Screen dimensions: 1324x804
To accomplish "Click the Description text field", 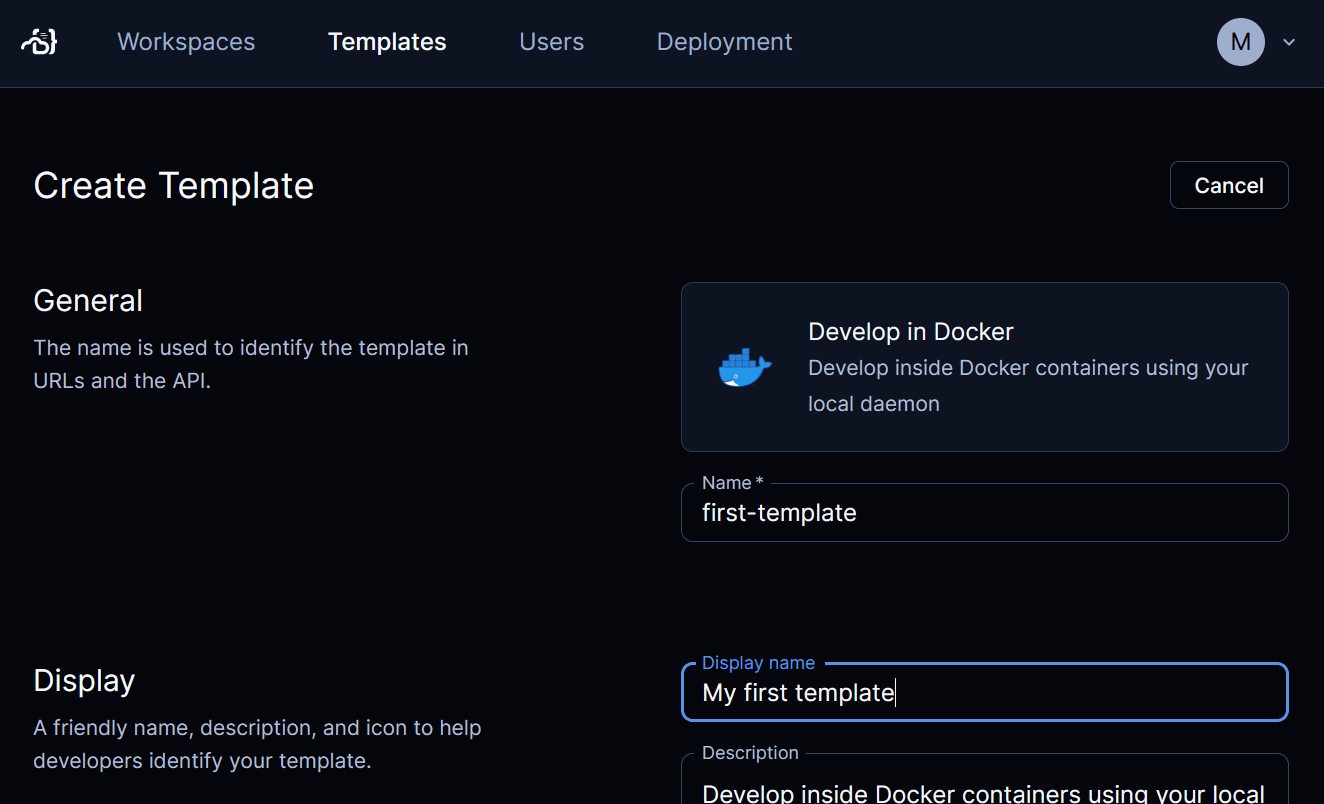I will 985,780.
